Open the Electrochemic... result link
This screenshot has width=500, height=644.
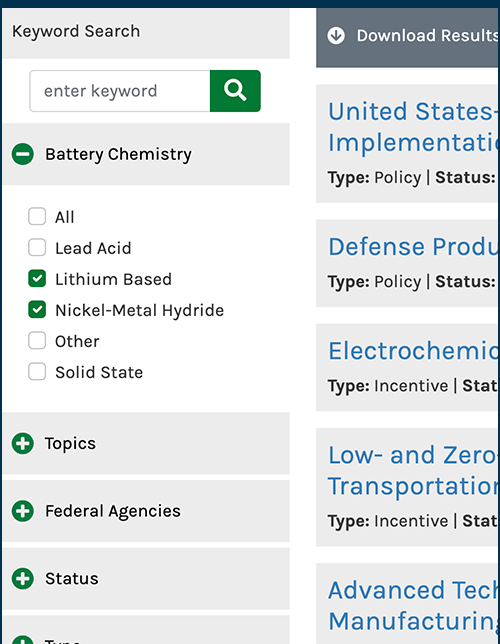pos(414,351)
